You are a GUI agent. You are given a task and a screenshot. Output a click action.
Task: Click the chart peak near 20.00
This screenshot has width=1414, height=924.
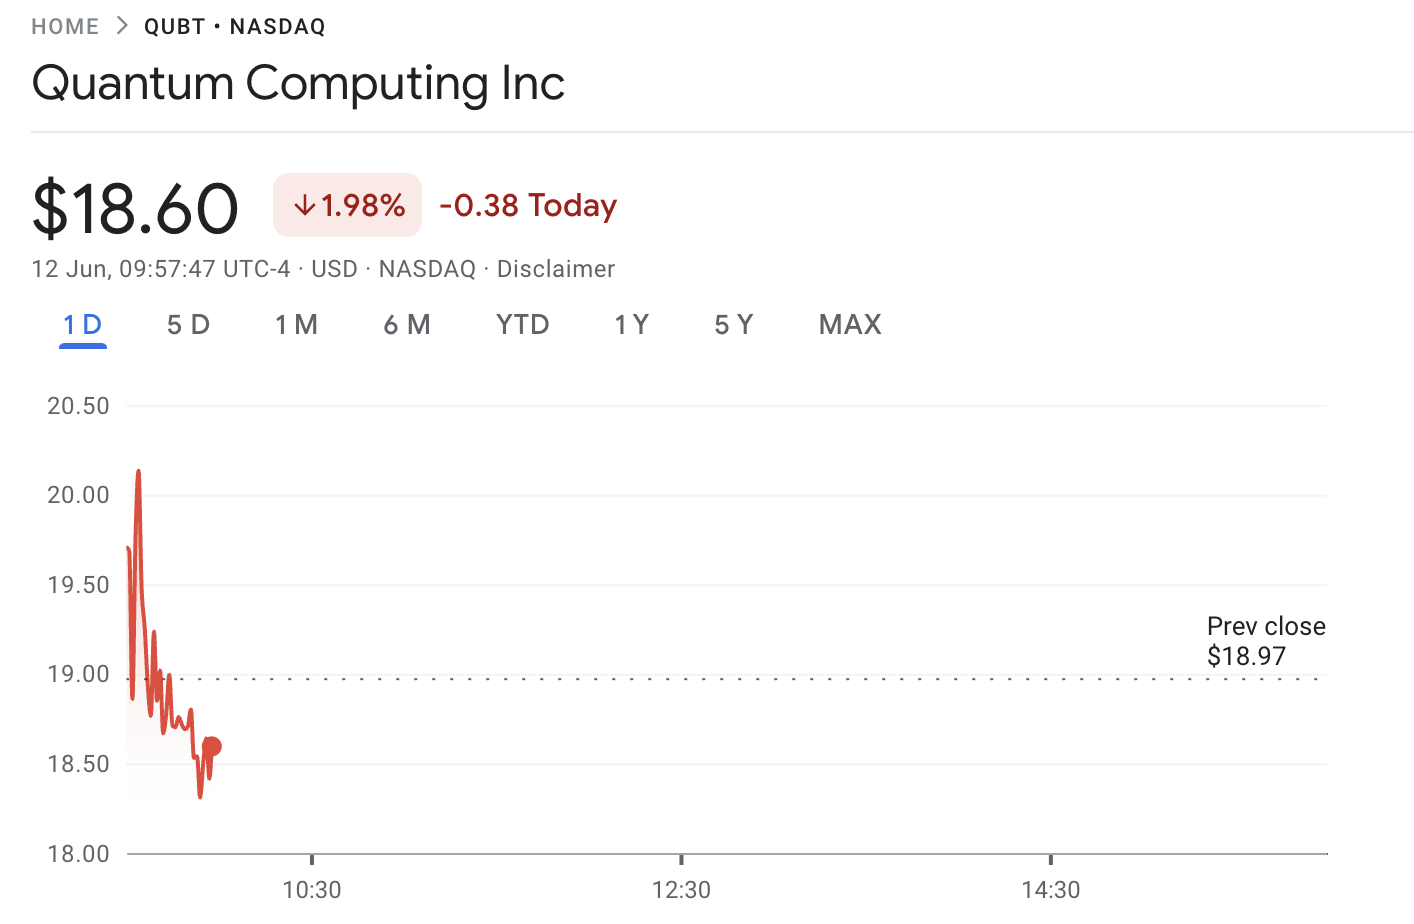138,472
